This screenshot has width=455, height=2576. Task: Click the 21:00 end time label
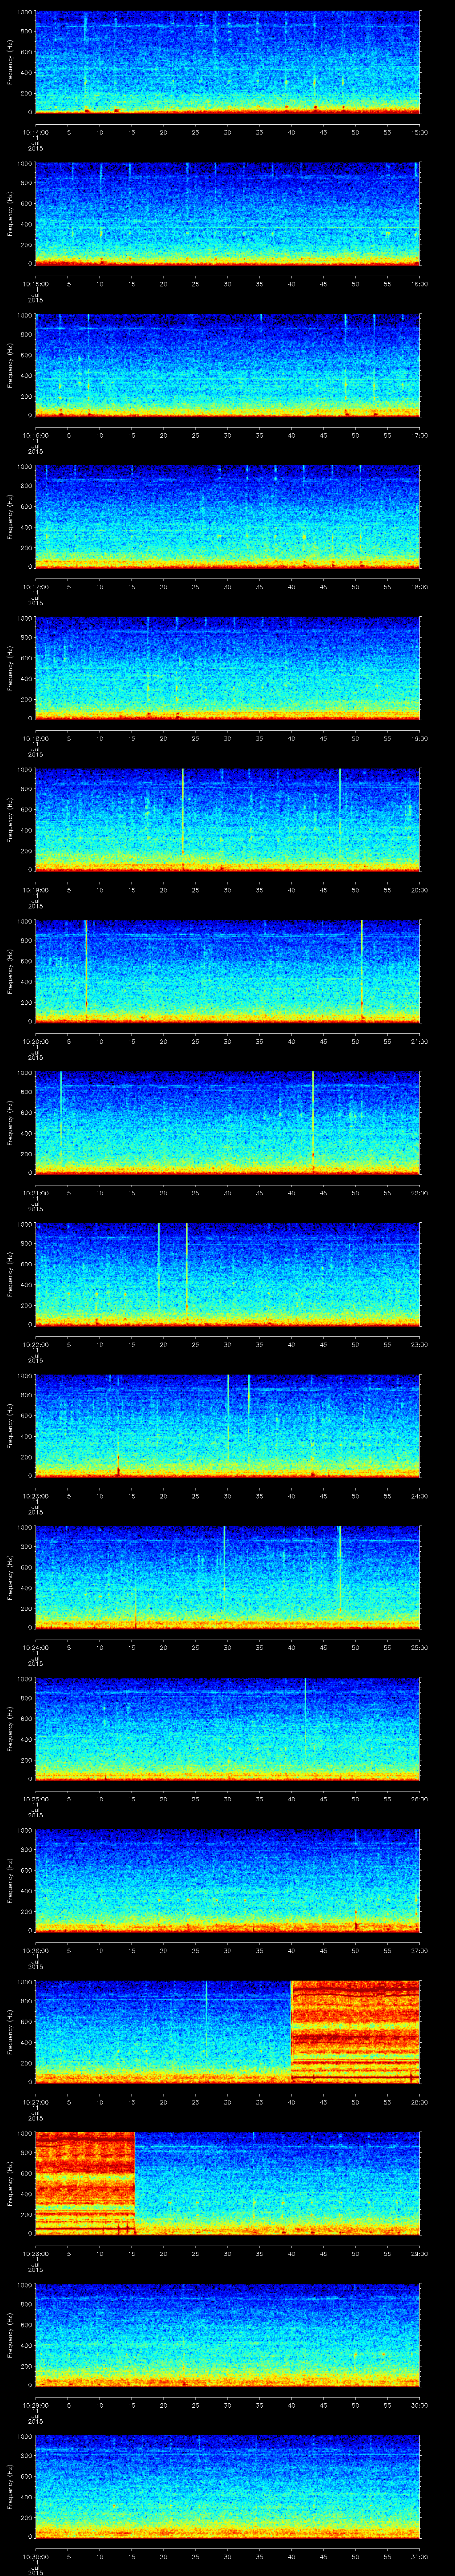(419, 1041)
